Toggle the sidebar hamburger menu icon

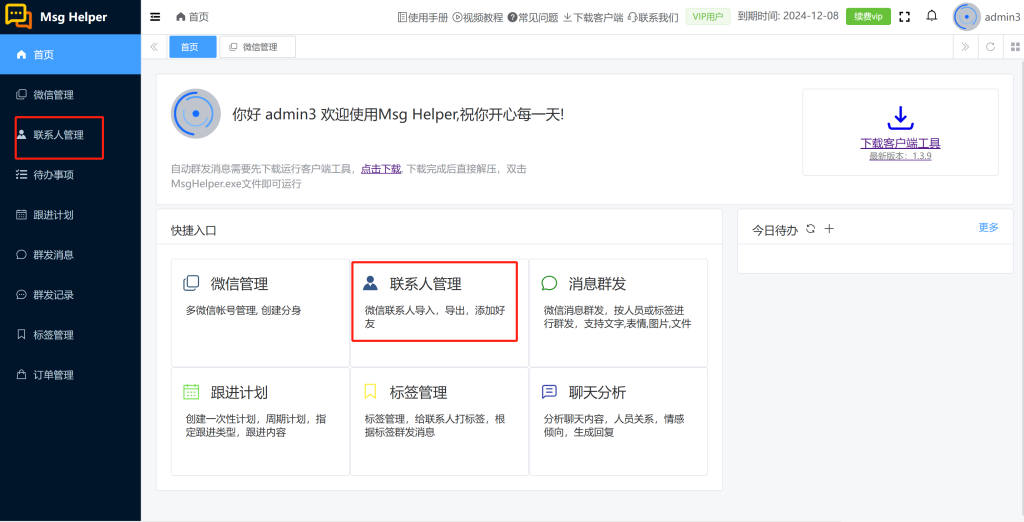point(155,17)
